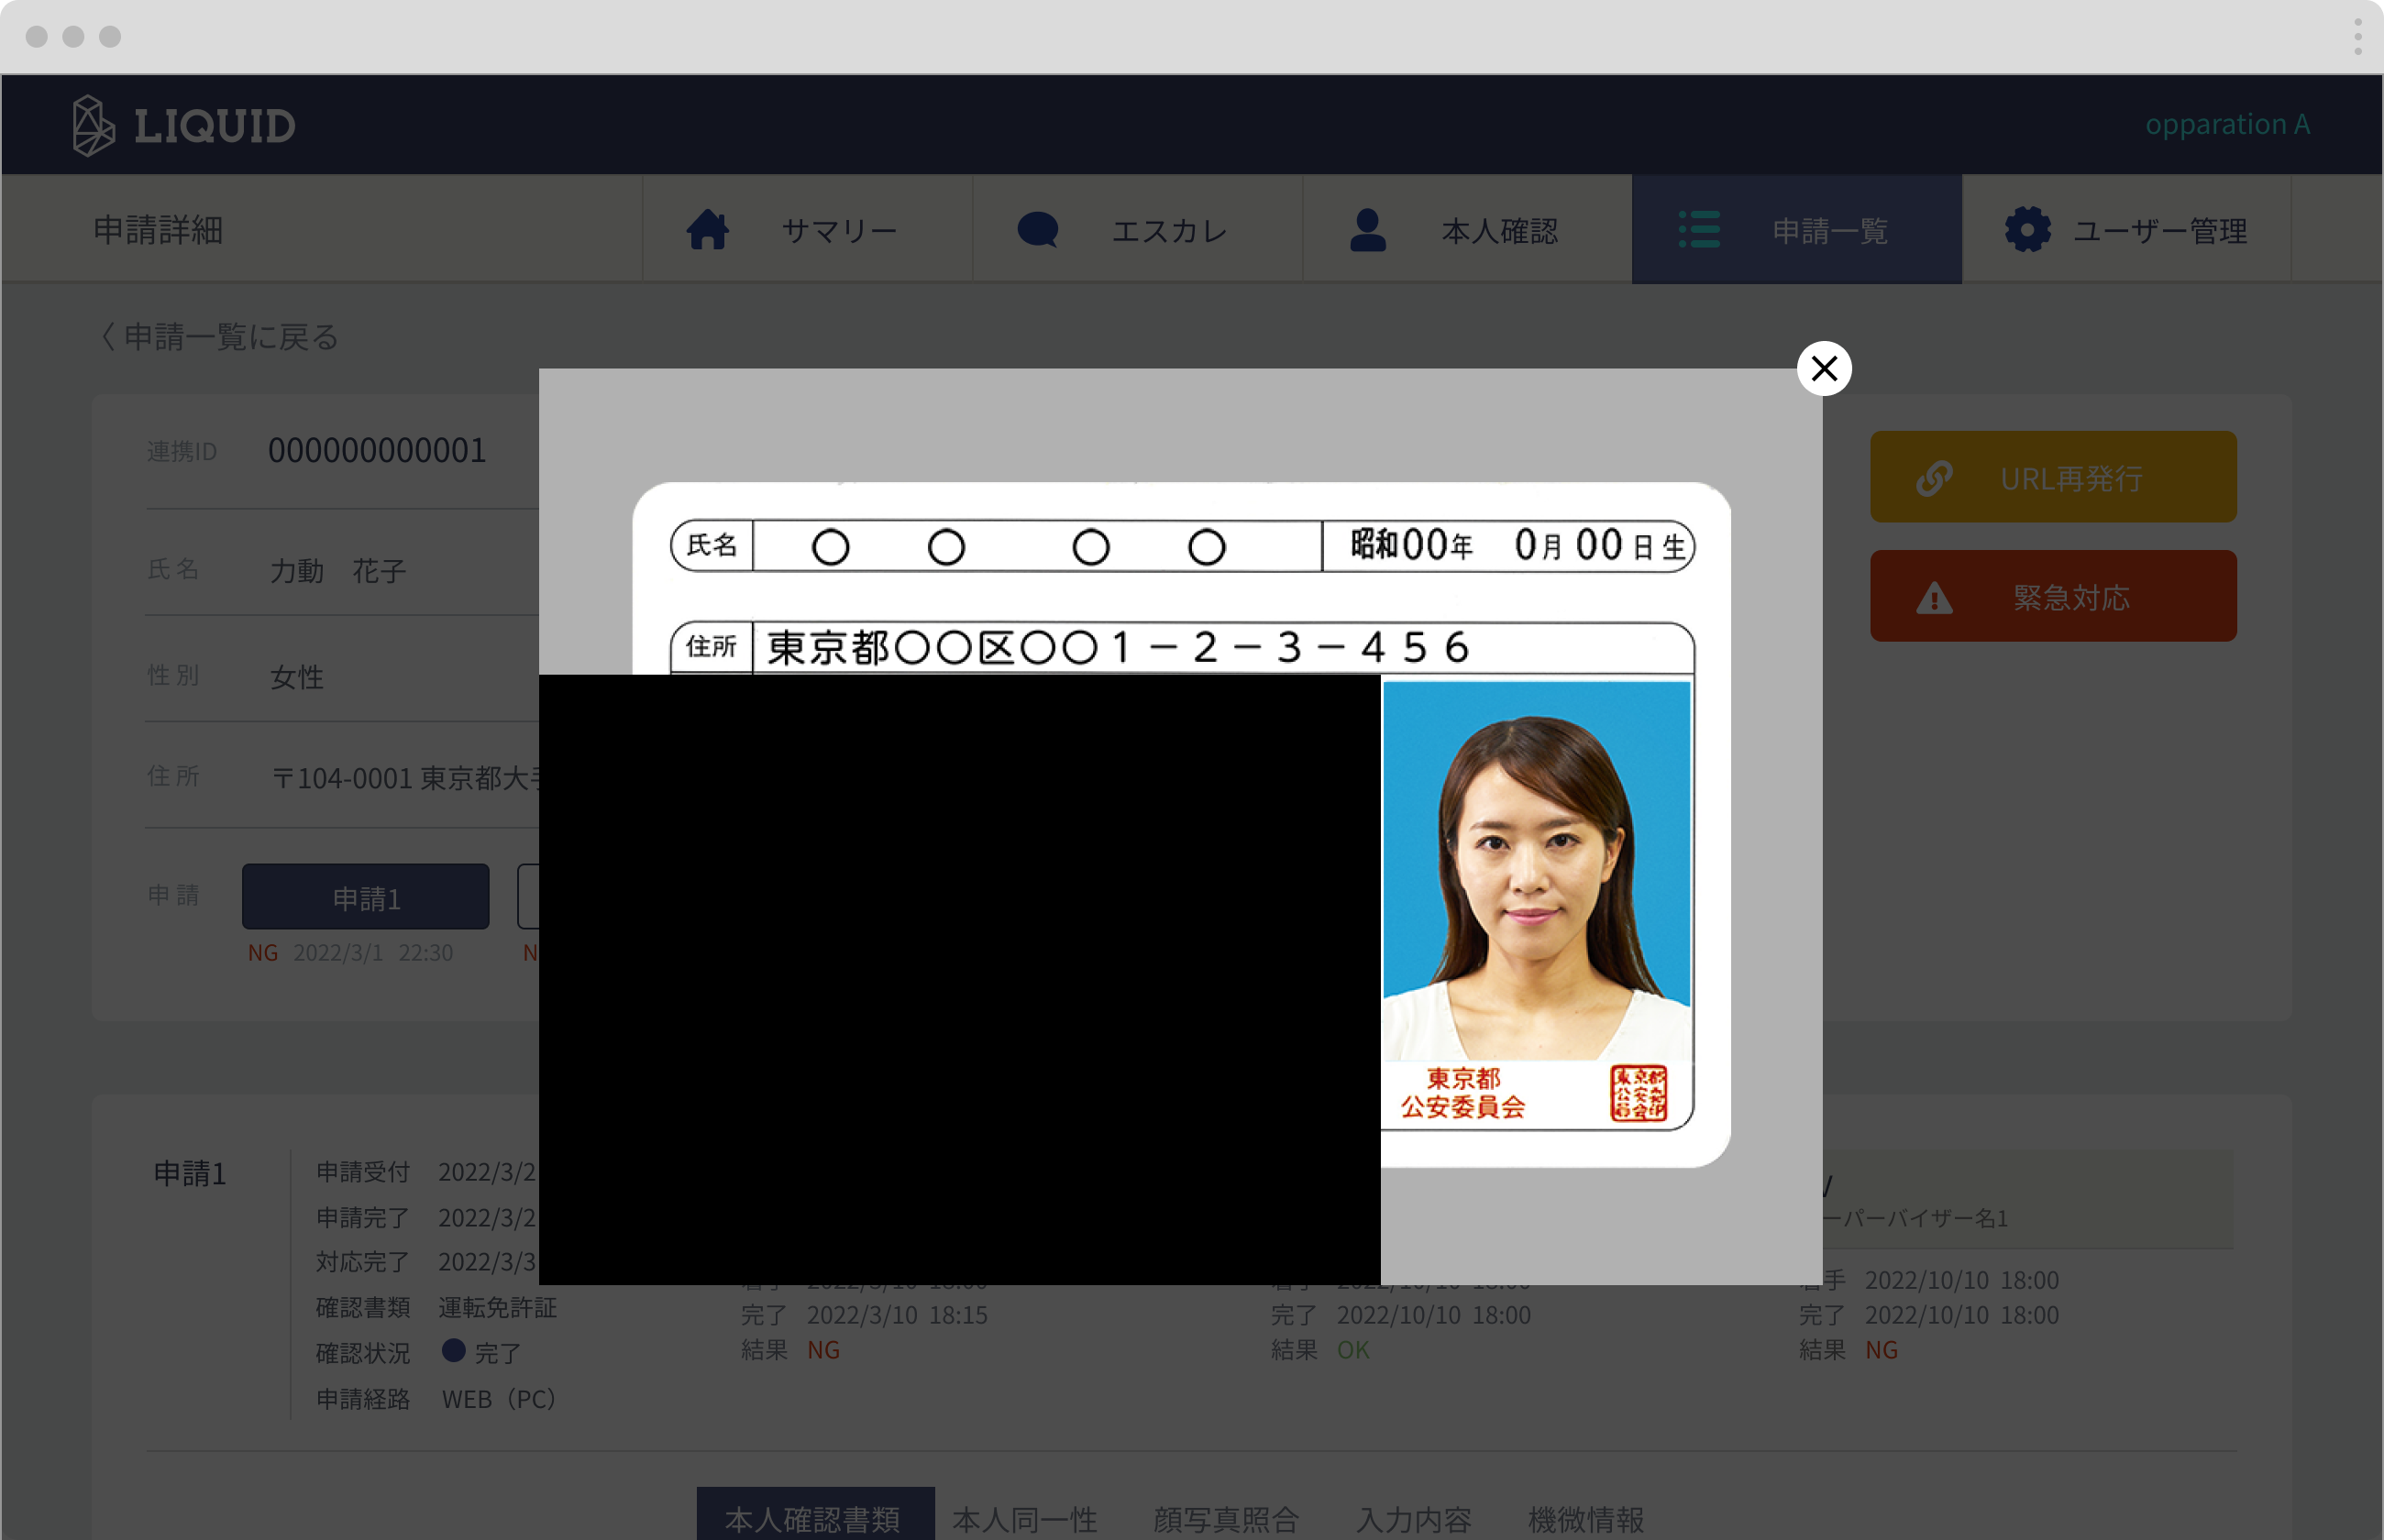The width and height of the screenshot is (2384, 1540).
Task: Click the gear icon for ユーザー管理
Action: click(2027, 230)
